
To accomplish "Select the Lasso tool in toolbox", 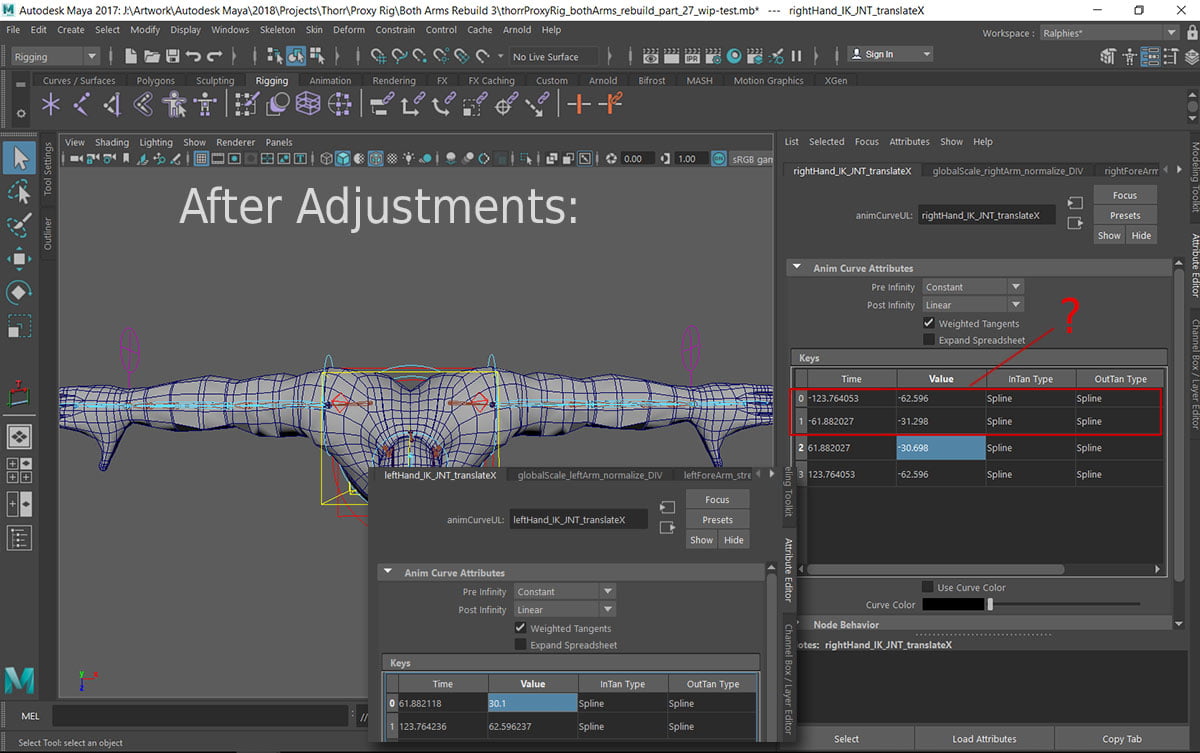I will pos(18,191).
